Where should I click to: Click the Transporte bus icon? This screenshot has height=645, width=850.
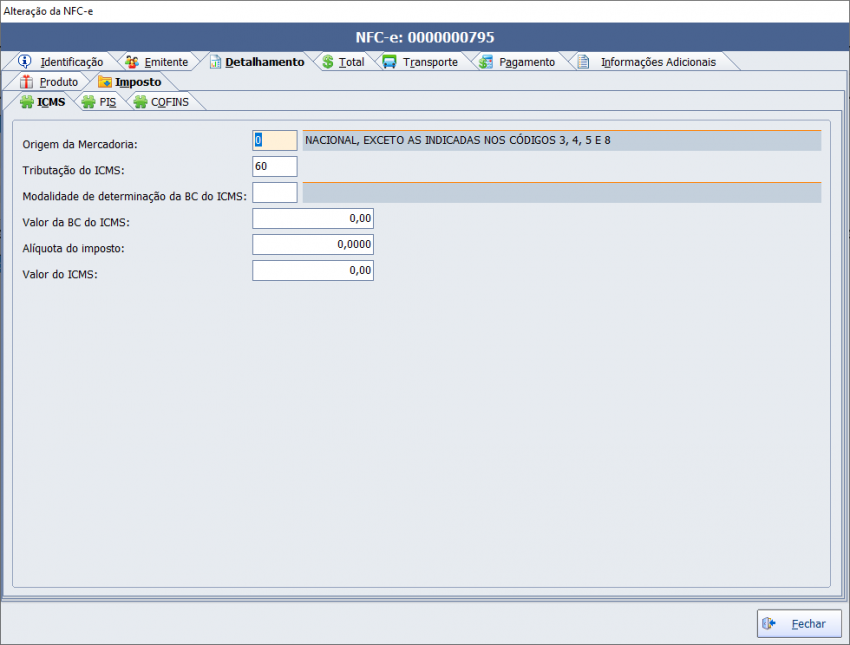(x=389, y=62)
